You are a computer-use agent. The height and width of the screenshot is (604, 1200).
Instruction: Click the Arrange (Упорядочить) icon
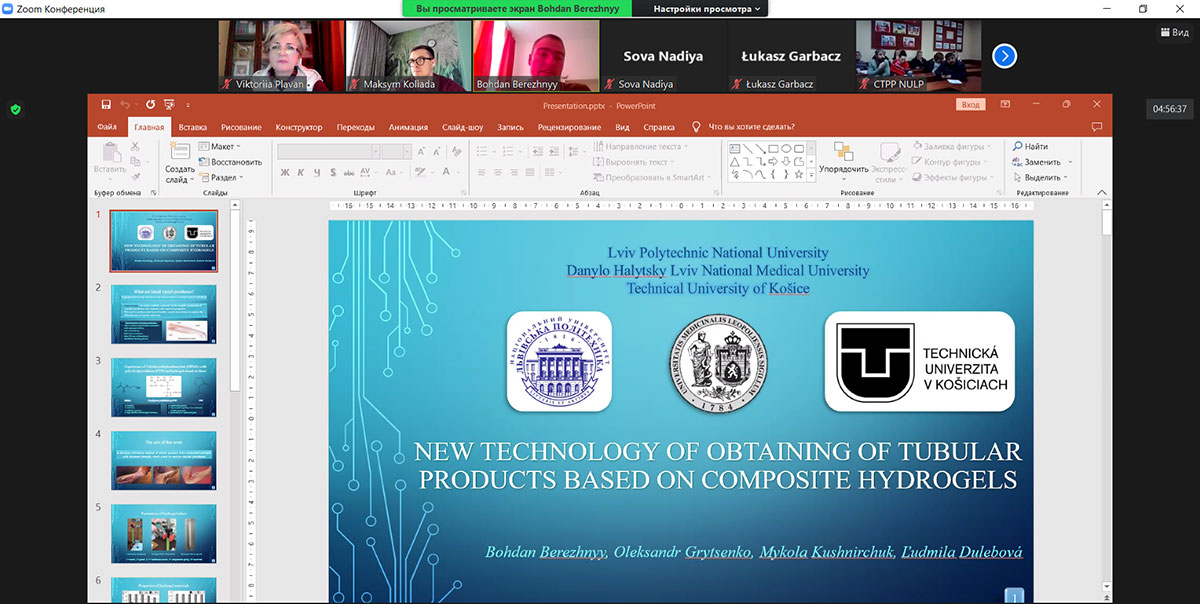[842, 151]
